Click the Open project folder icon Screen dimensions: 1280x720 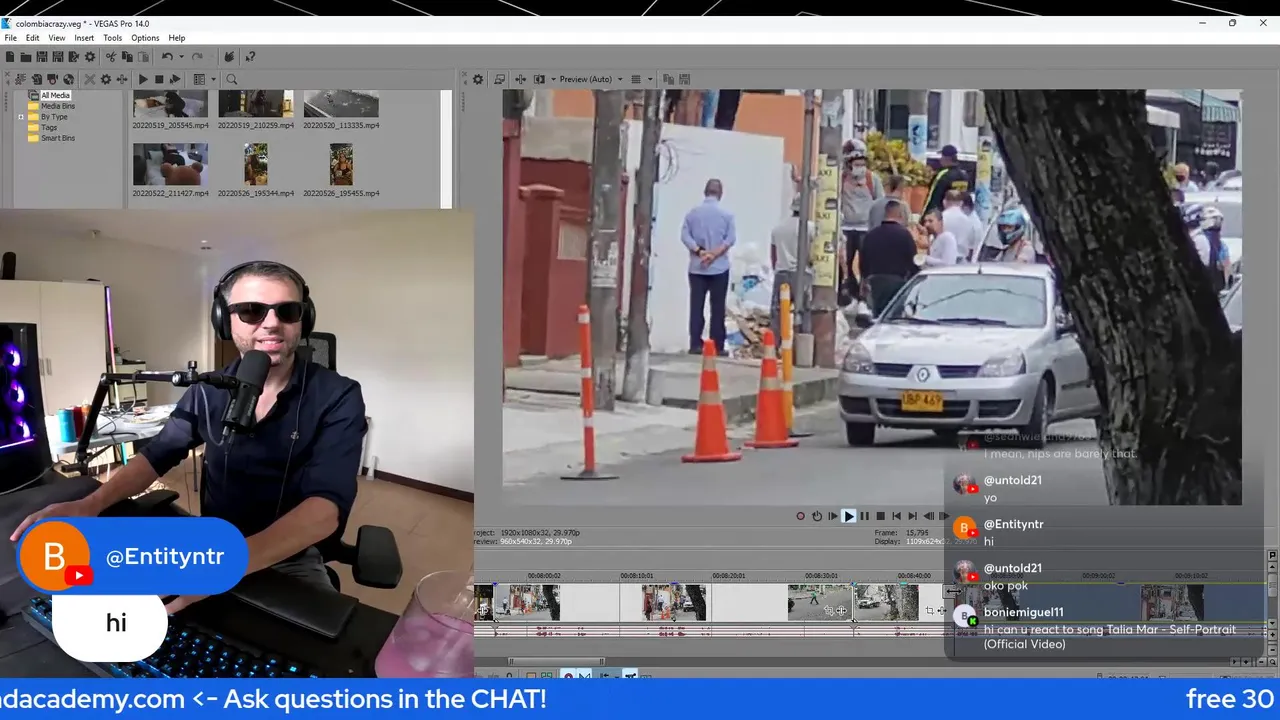coord(26,57)
